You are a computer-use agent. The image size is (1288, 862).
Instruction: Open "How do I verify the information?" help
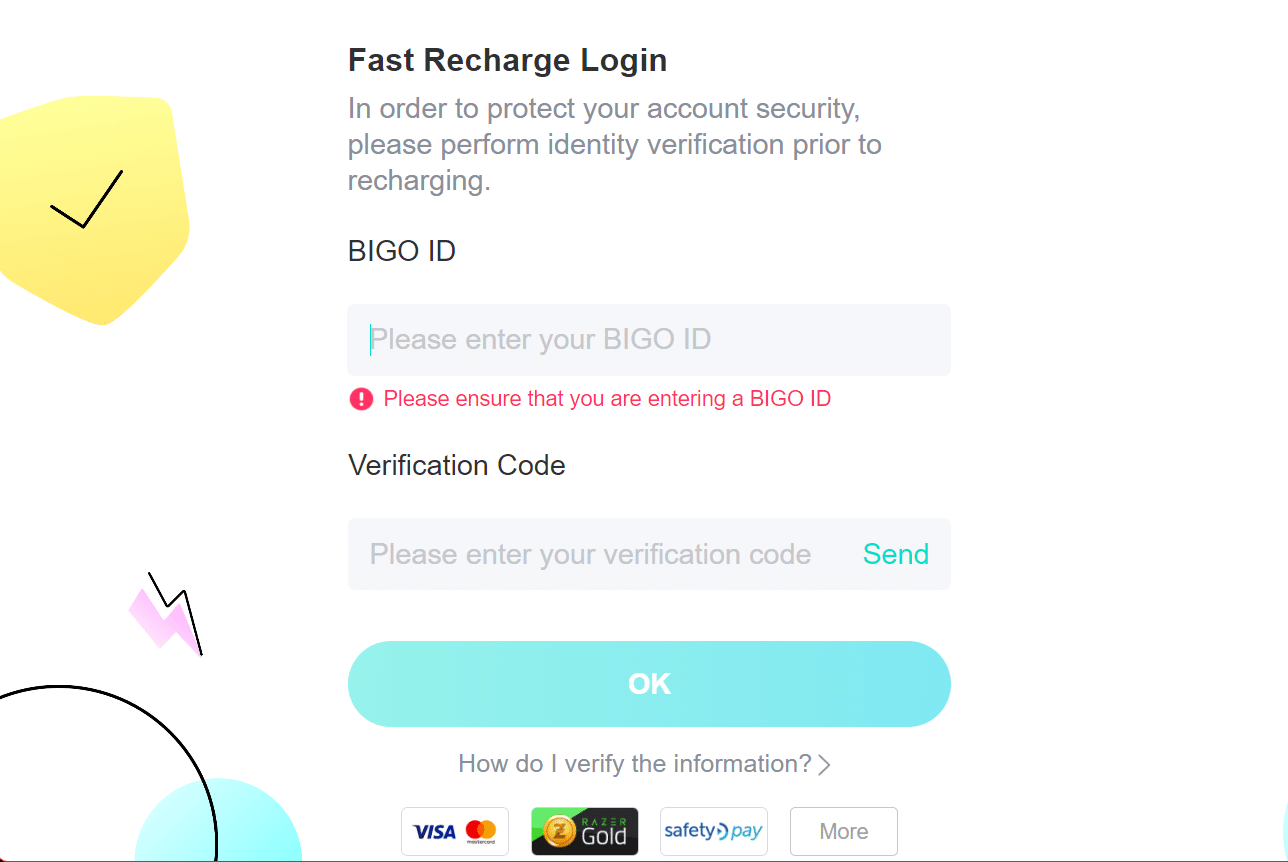coord(635,763)
